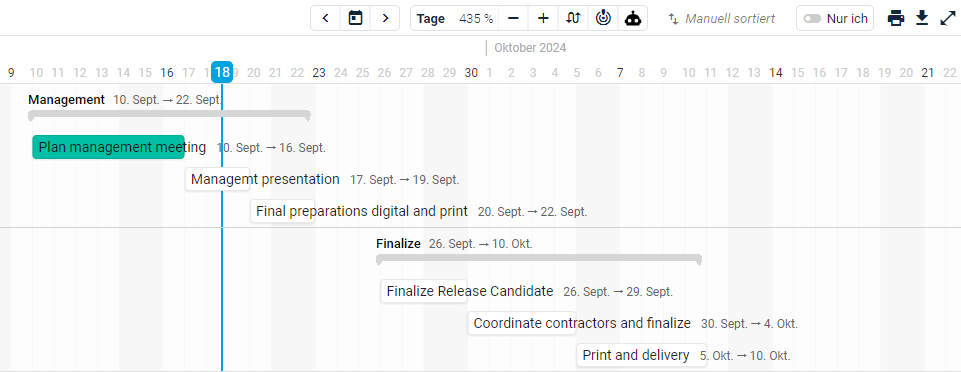Click the robot automation icon
Viewport: 961px width, 372px height.
(632, 18)
